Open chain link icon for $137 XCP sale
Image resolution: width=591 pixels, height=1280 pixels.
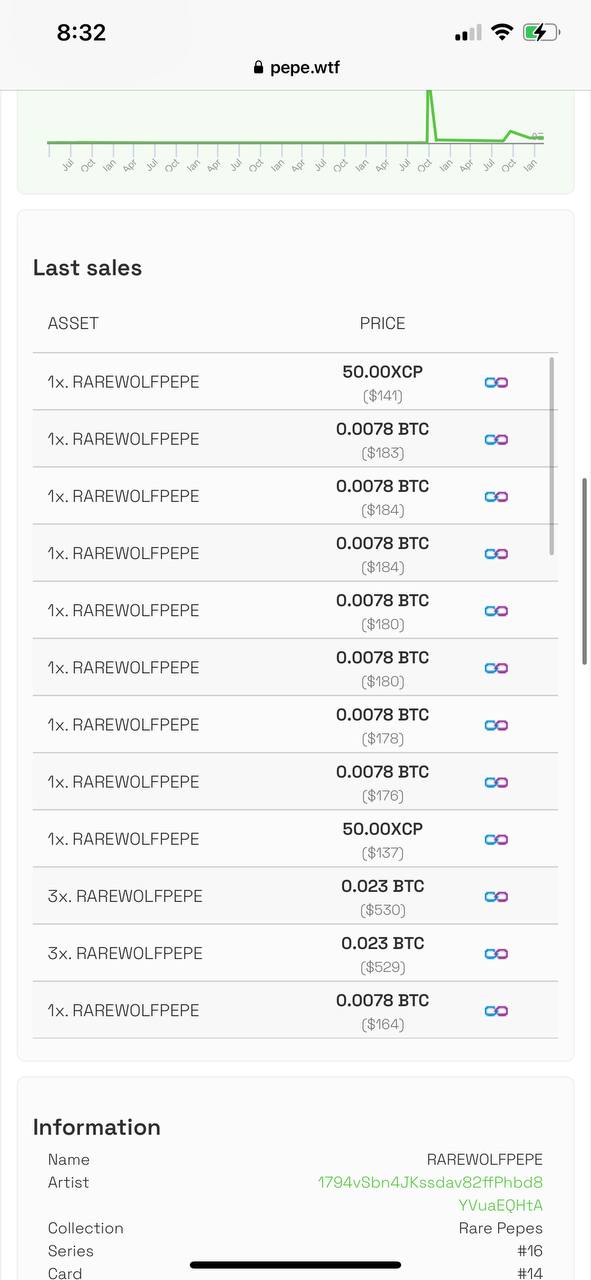pos(496,839)
